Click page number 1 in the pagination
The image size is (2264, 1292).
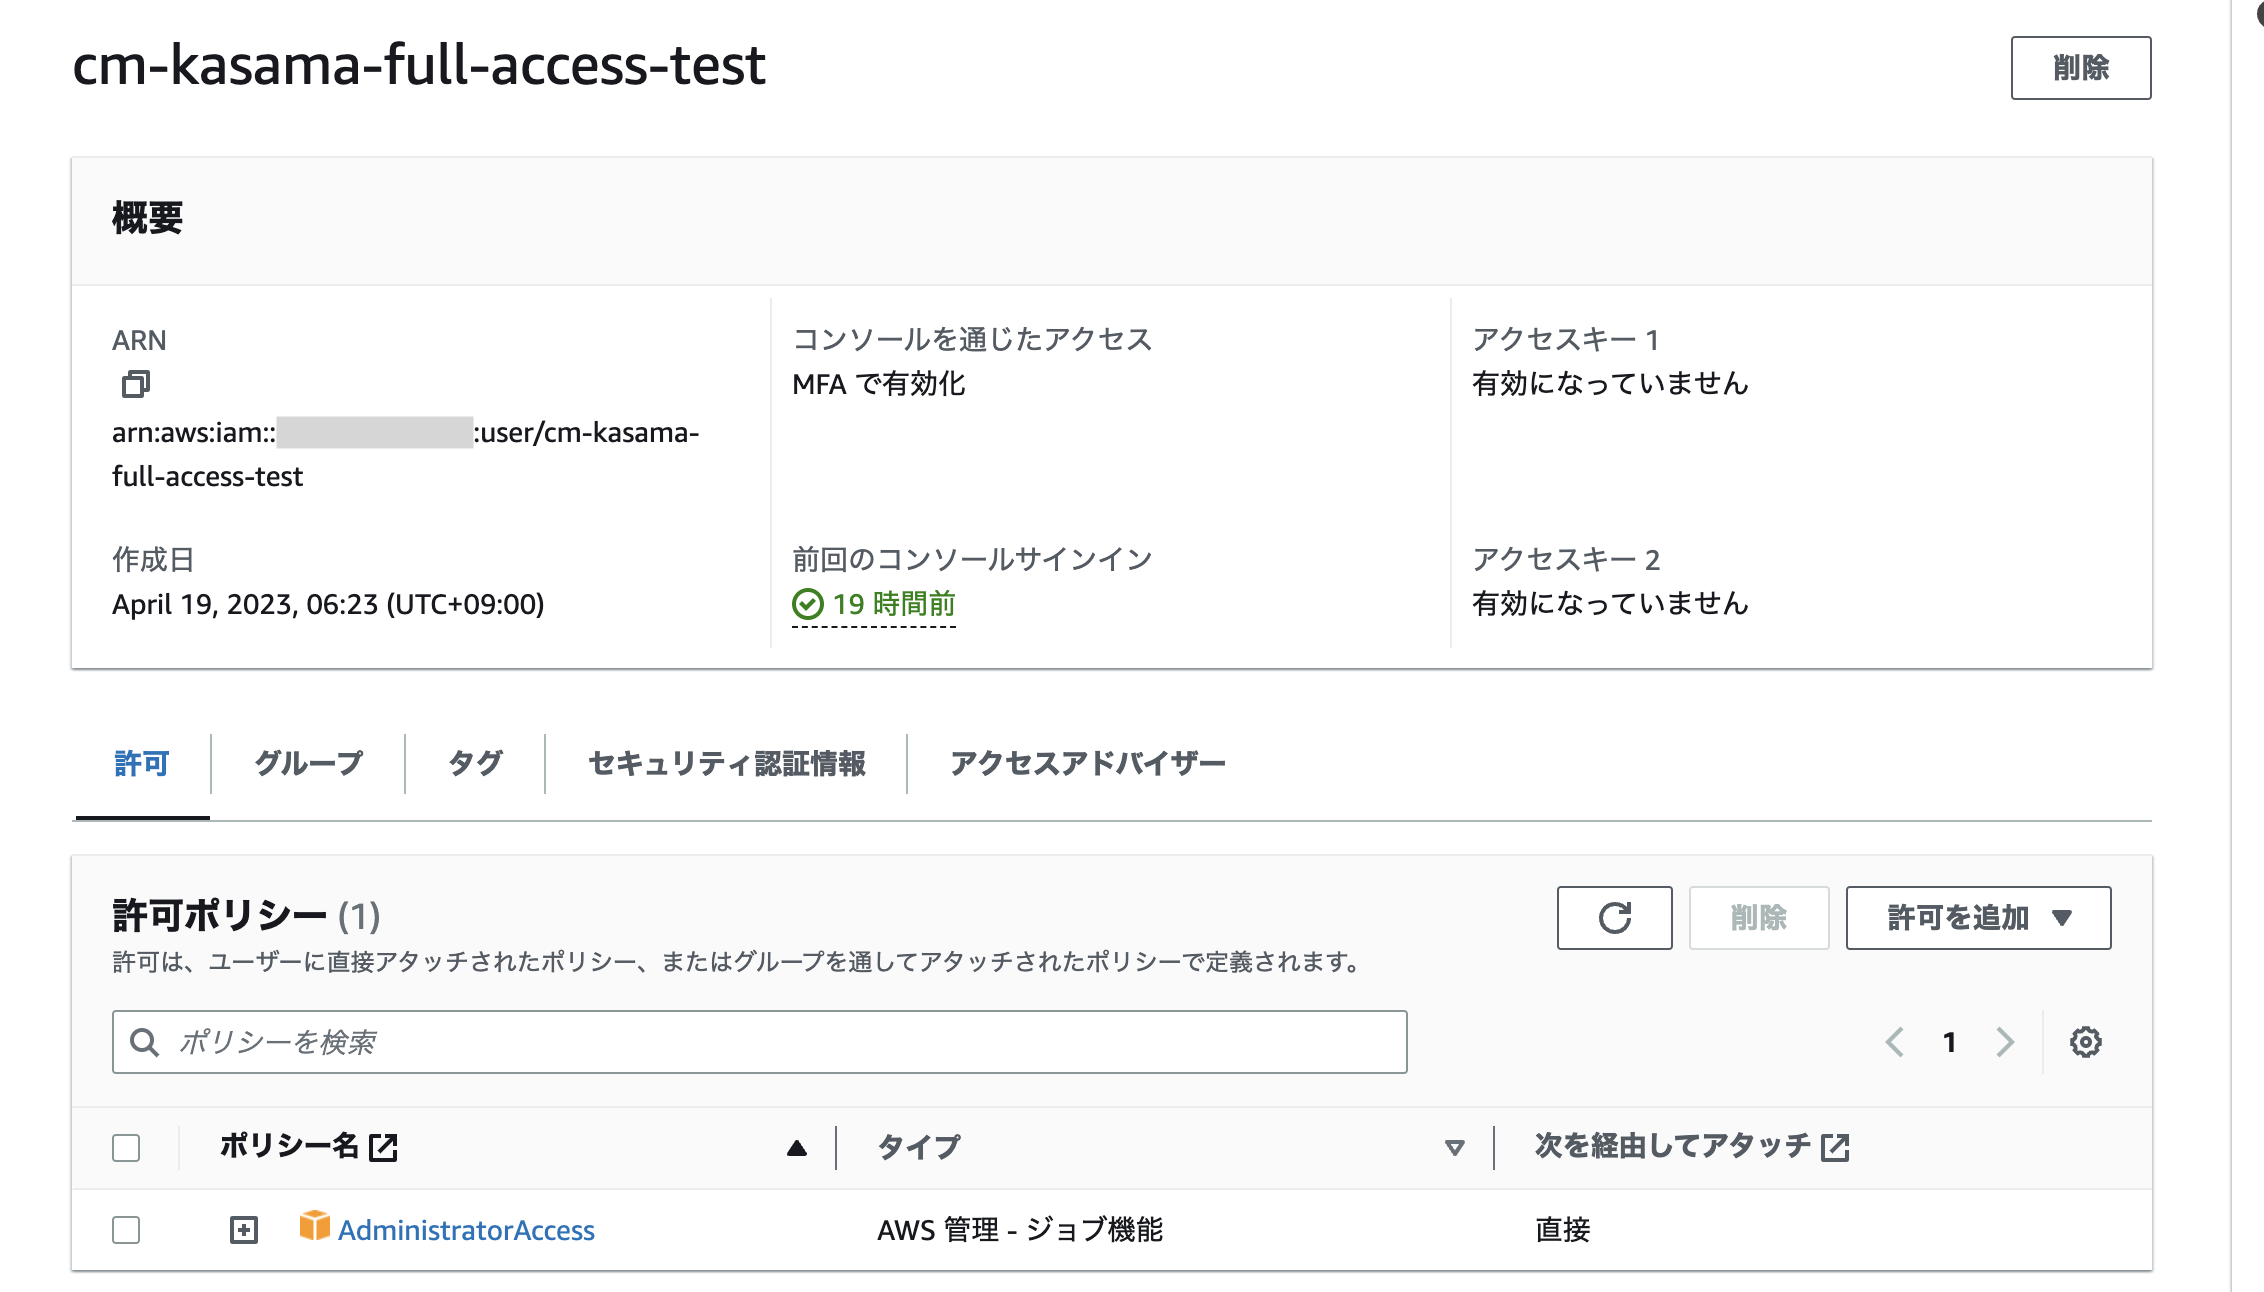1949,1042
